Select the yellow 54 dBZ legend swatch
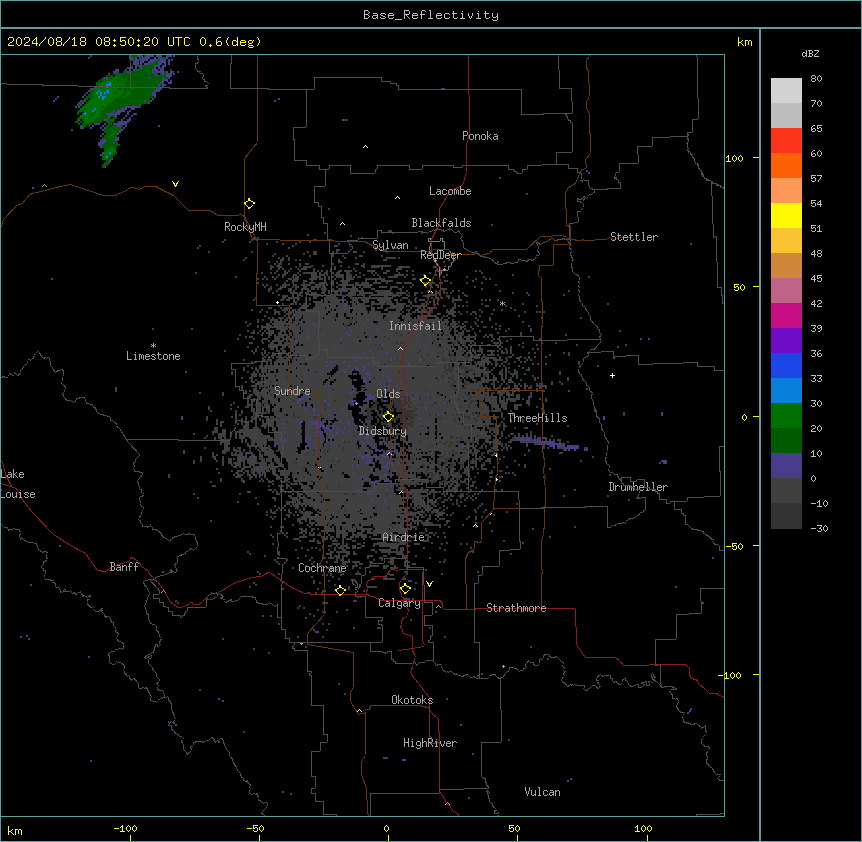The height and width of the screenshot is (842, 862). [x=786, y=215]
